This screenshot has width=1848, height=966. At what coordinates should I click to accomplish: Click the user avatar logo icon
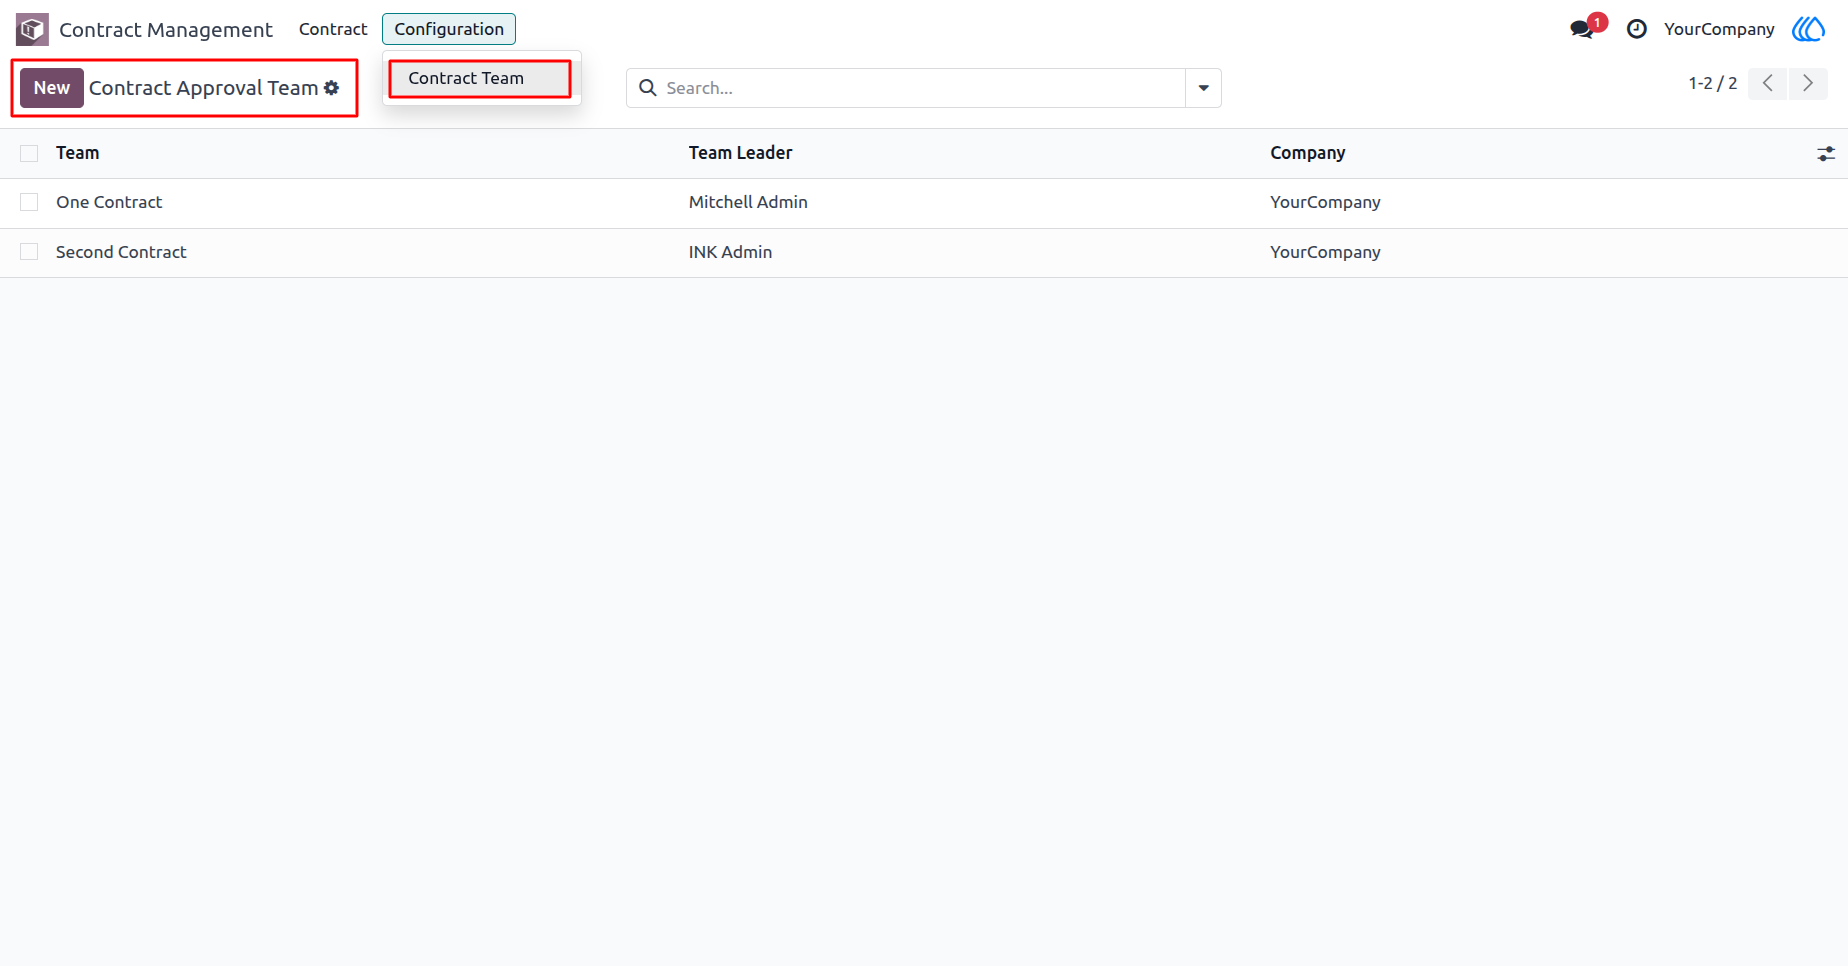[x=1809, y=29]
